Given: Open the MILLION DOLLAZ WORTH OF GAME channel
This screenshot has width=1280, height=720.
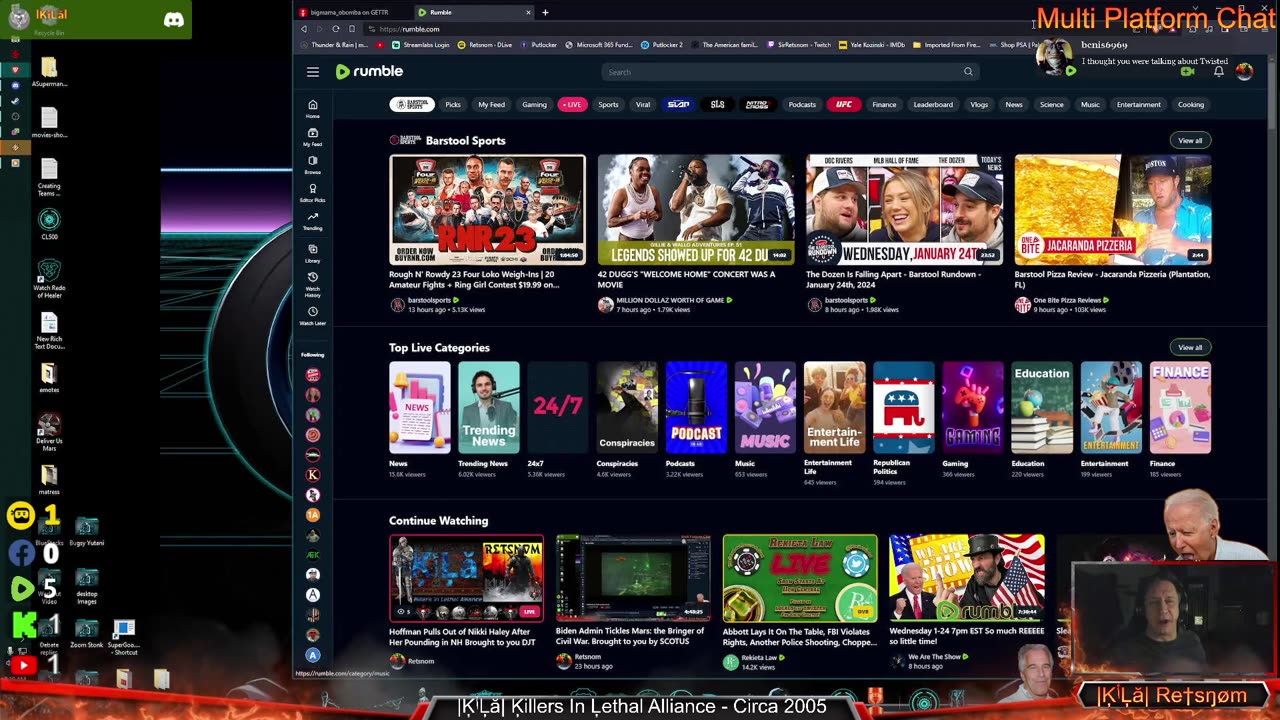Looking at the screenshot, I should [x=671, y=300].
